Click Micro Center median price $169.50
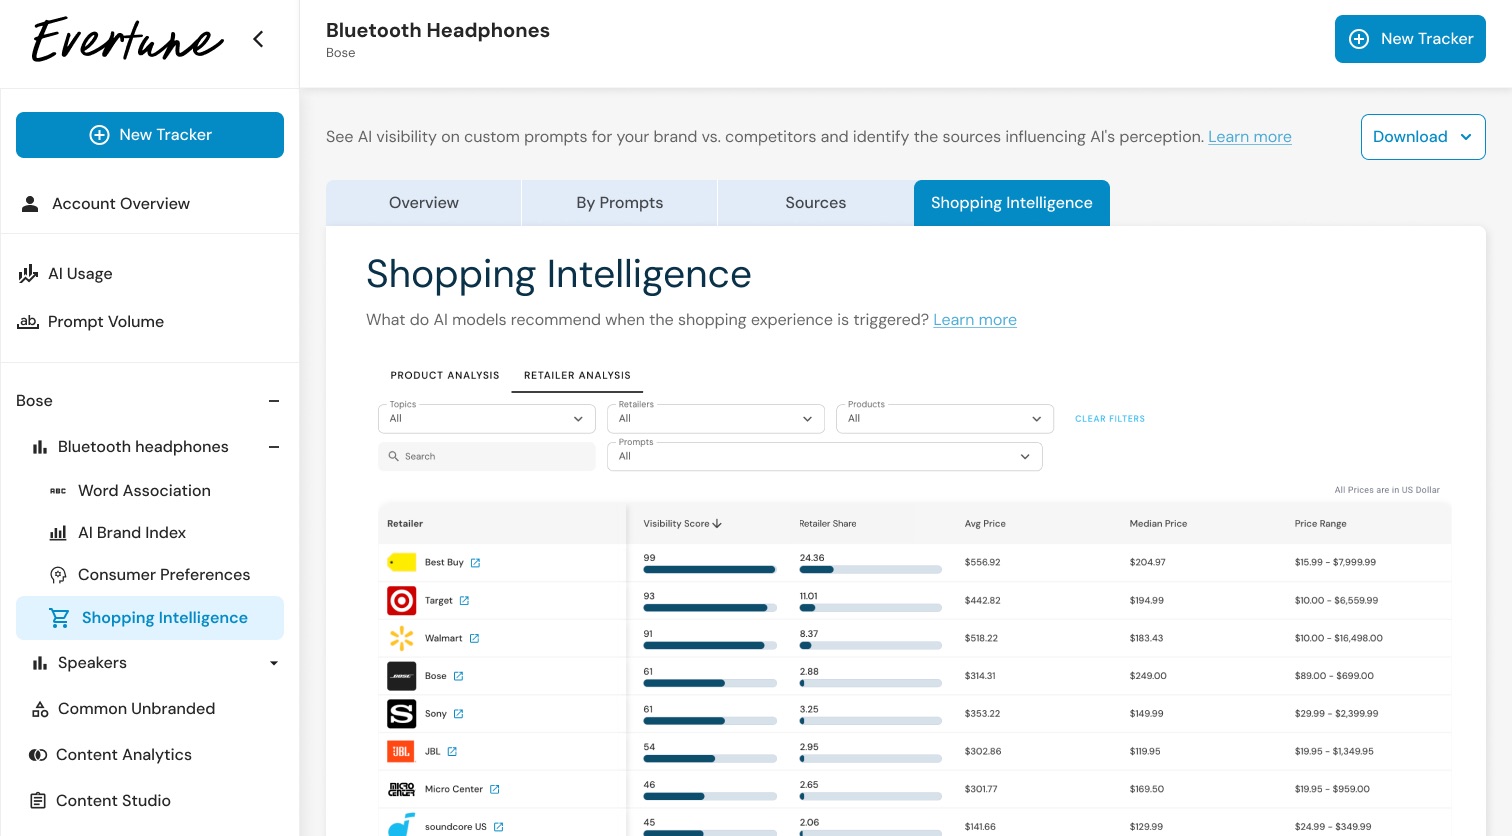 point(1146,789)
